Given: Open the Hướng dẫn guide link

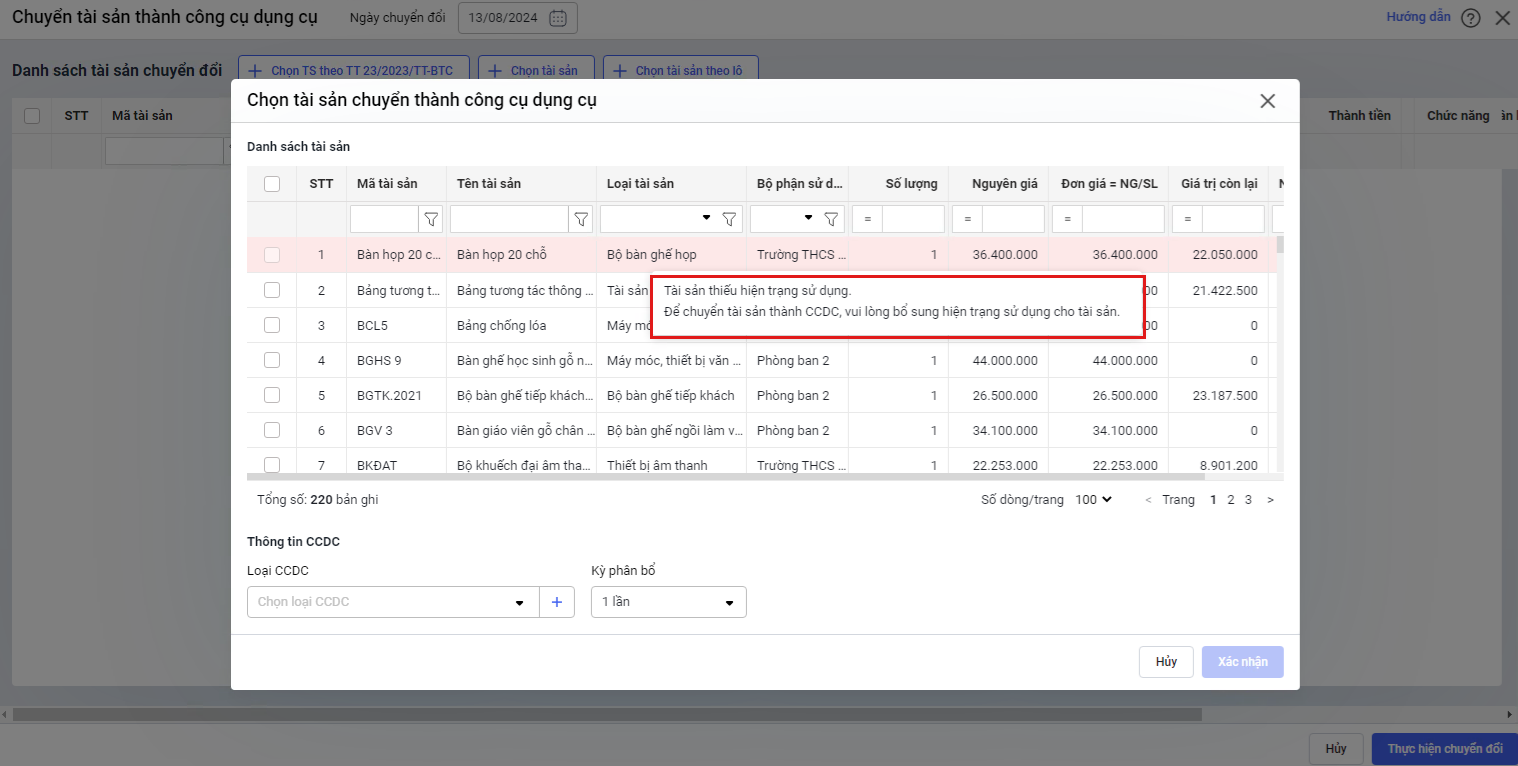Looking at the screenshot, I should tap(1418, 17).
